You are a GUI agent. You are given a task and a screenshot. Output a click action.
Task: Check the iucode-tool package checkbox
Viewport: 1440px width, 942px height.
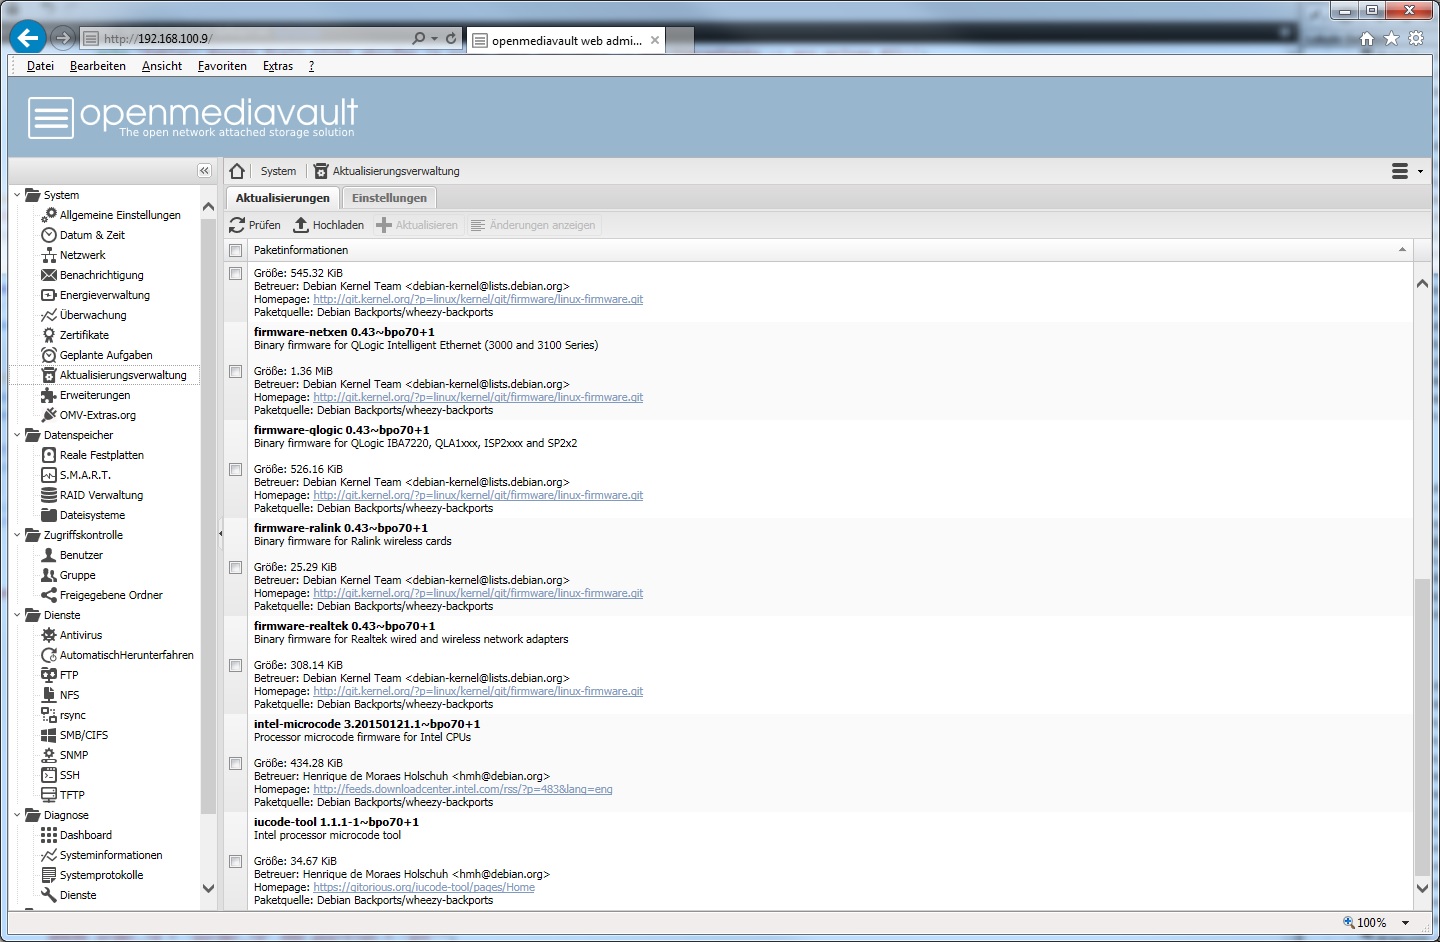point(236,861)
